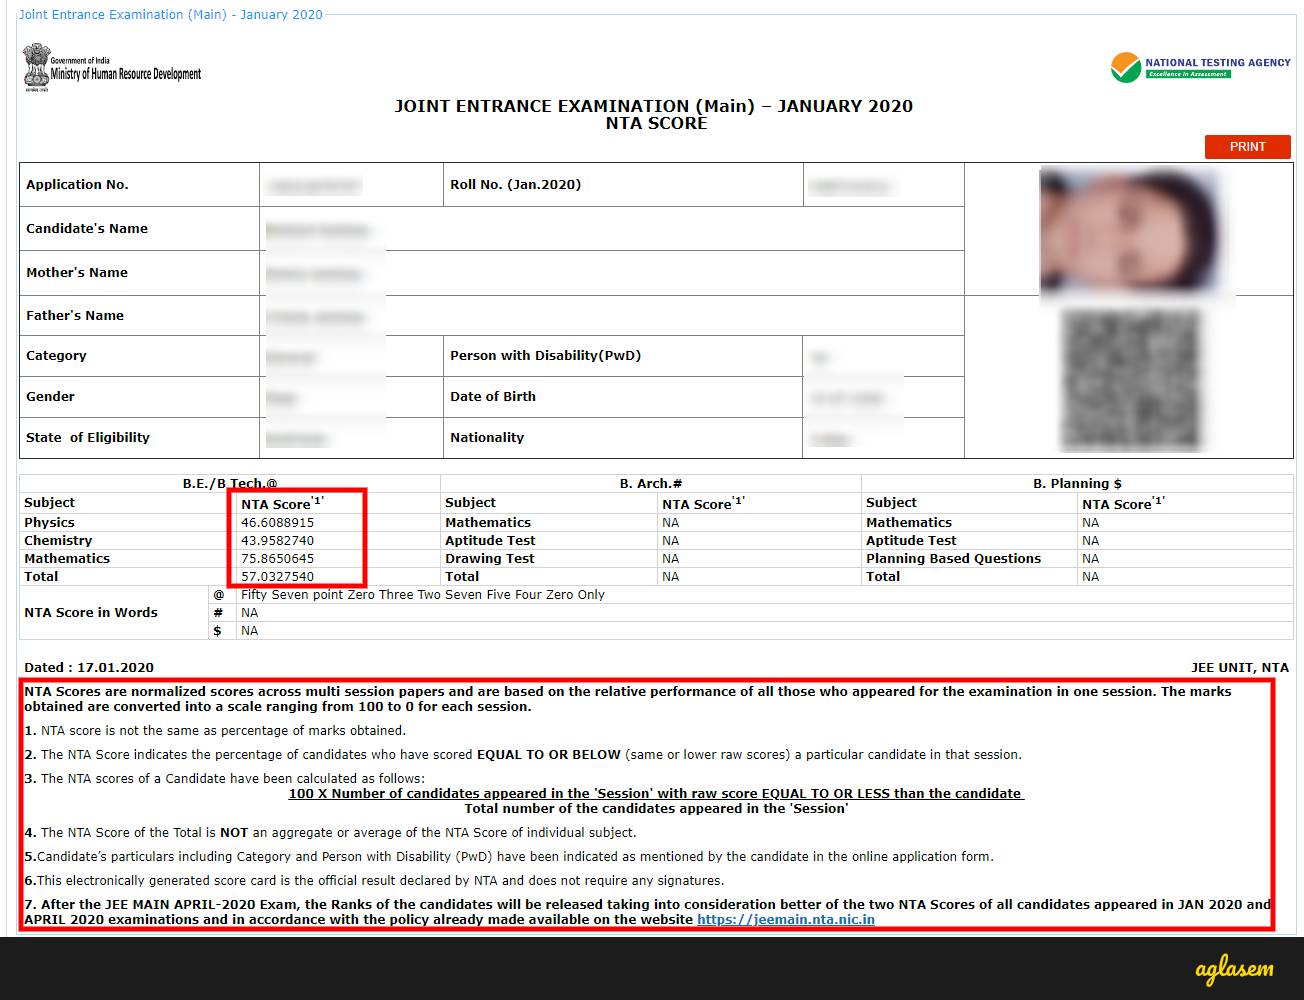Click the 'Dated : 17.01.2020' text
The image size is (1304, 1000).
[x=89, y=668]
